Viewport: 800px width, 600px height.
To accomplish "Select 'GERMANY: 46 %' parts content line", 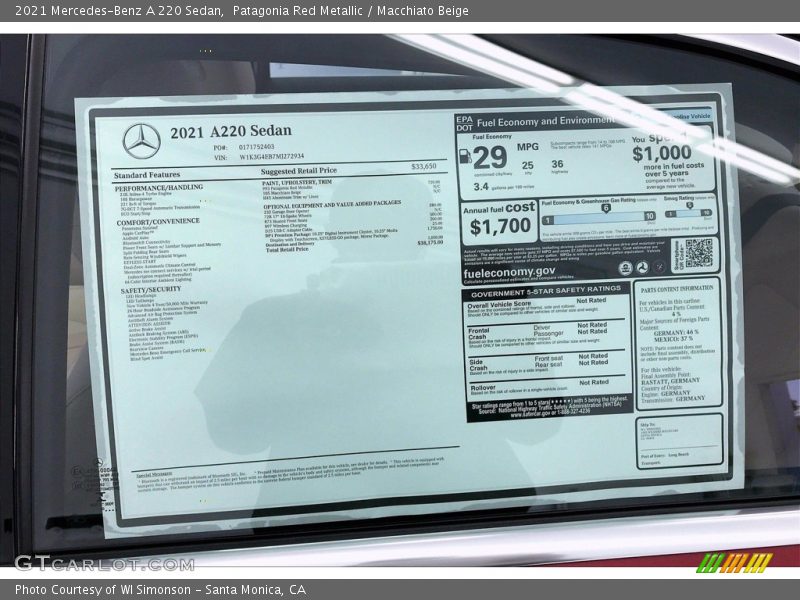I will 676,333.
